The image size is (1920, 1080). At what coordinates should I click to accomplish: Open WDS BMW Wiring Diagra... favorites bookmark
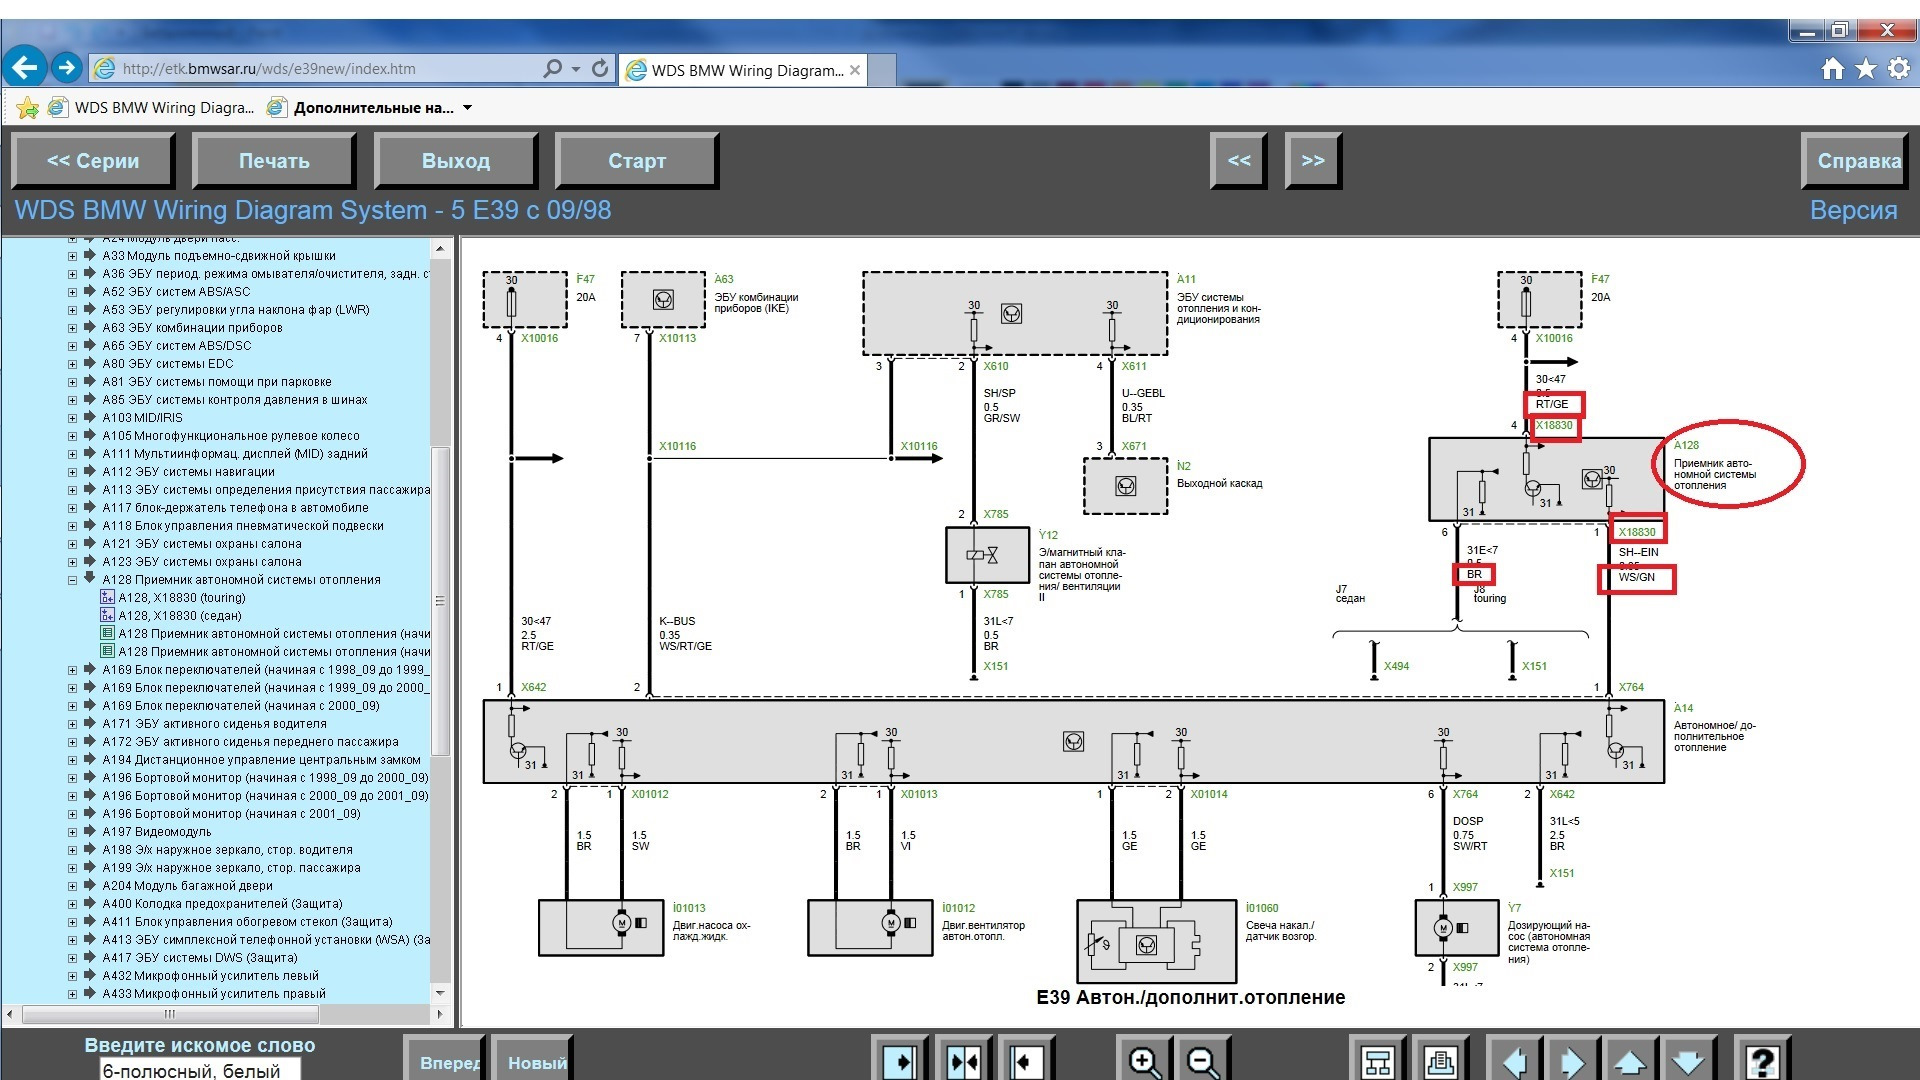pyautogui.click(x=152, y=108)
